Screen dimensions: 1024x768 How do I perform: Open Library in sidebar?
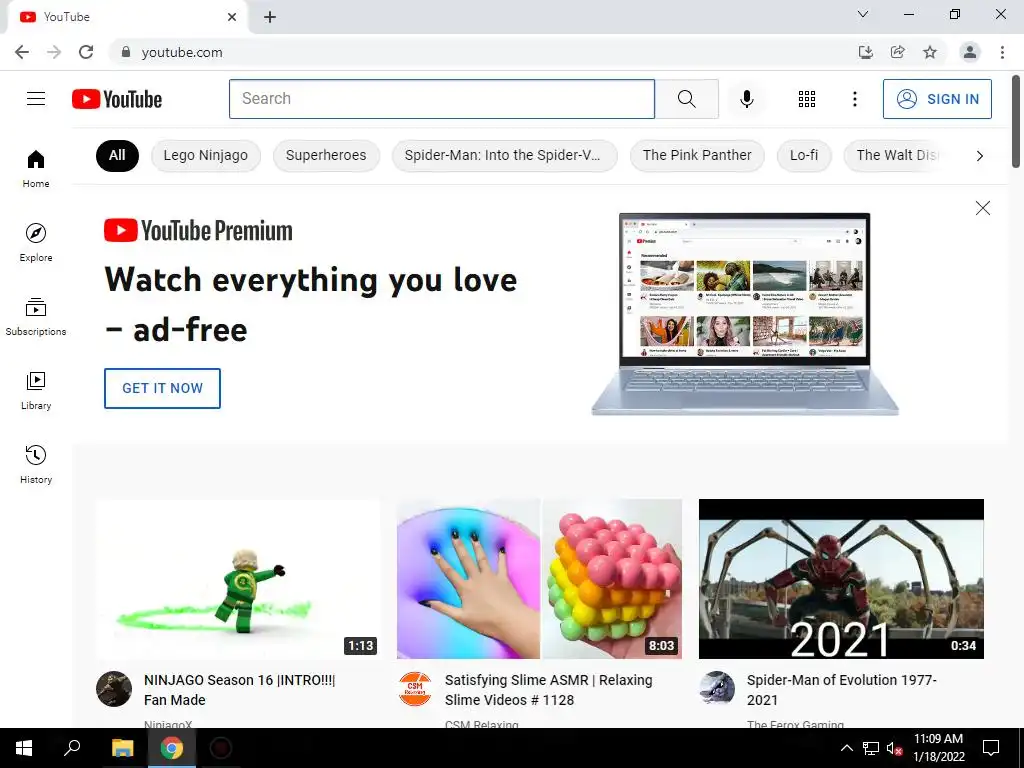tap(36, 390)
